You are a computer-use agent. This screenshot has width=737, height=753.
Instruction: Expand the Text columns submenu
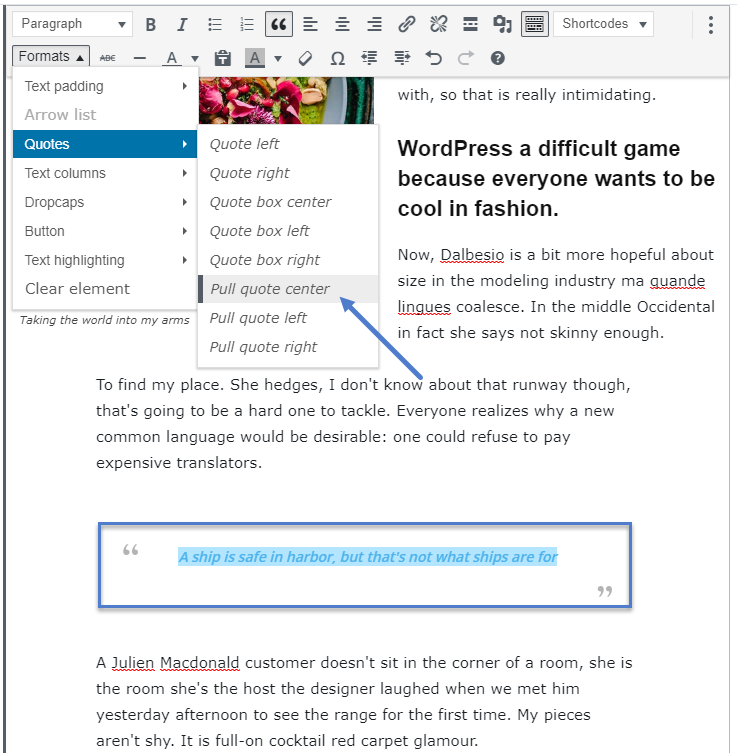click(x=105, y=173)
